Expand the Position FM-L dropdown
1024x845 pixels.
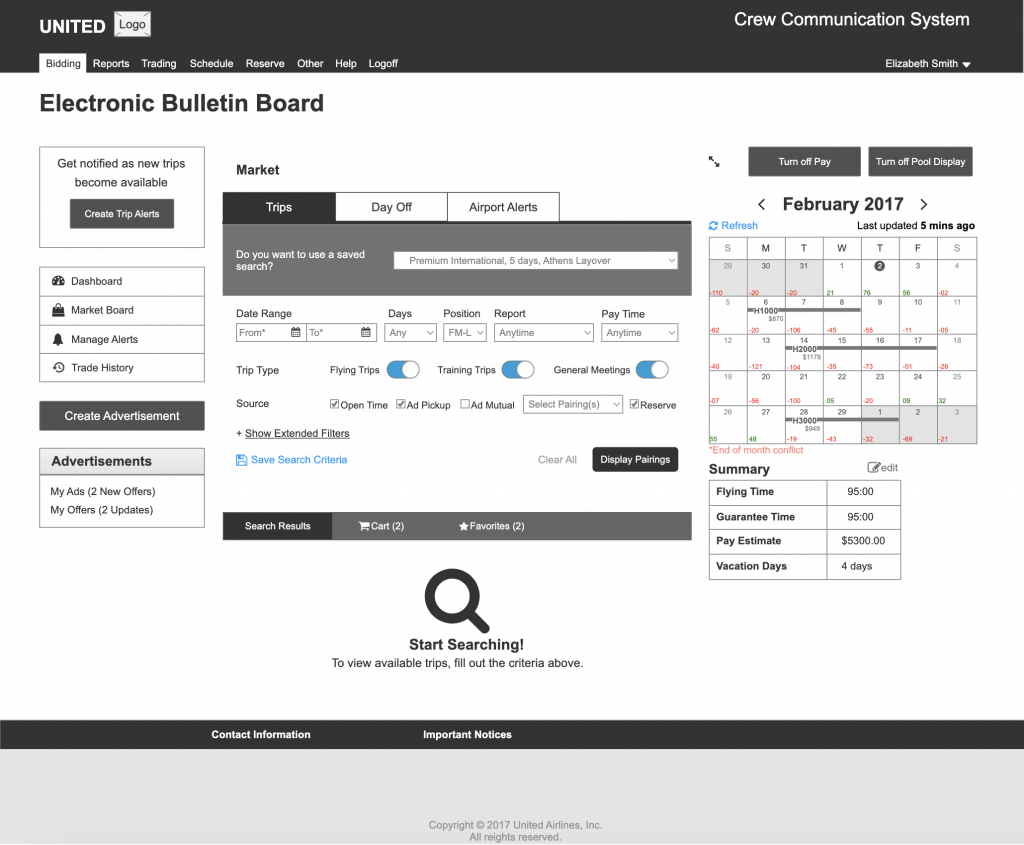[x=465, y=333]
